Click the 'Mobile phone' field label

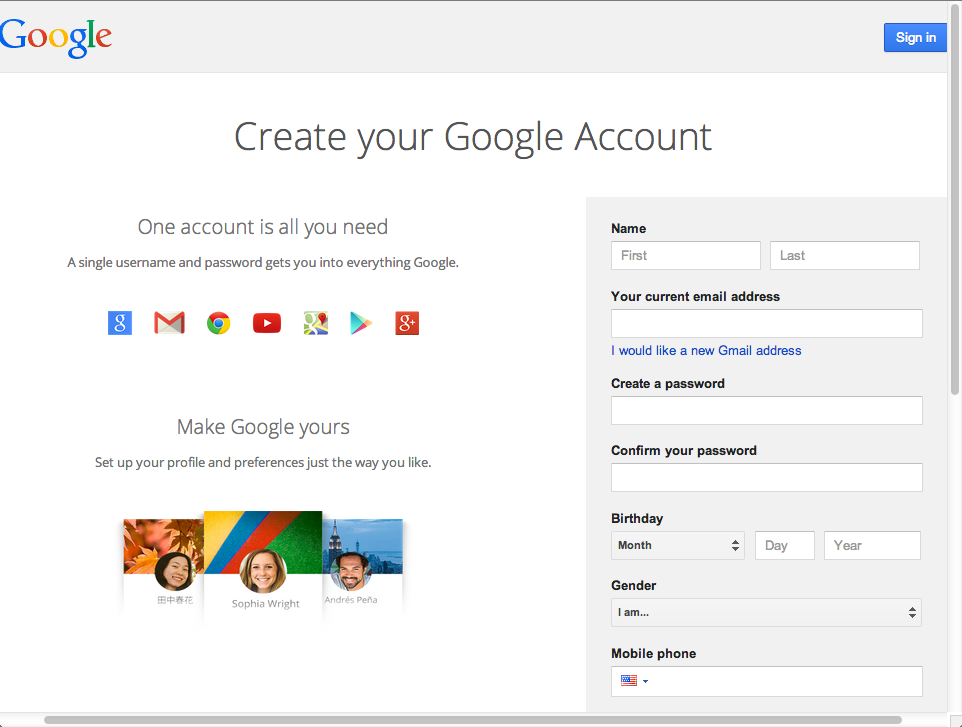[x=653, y=653]
